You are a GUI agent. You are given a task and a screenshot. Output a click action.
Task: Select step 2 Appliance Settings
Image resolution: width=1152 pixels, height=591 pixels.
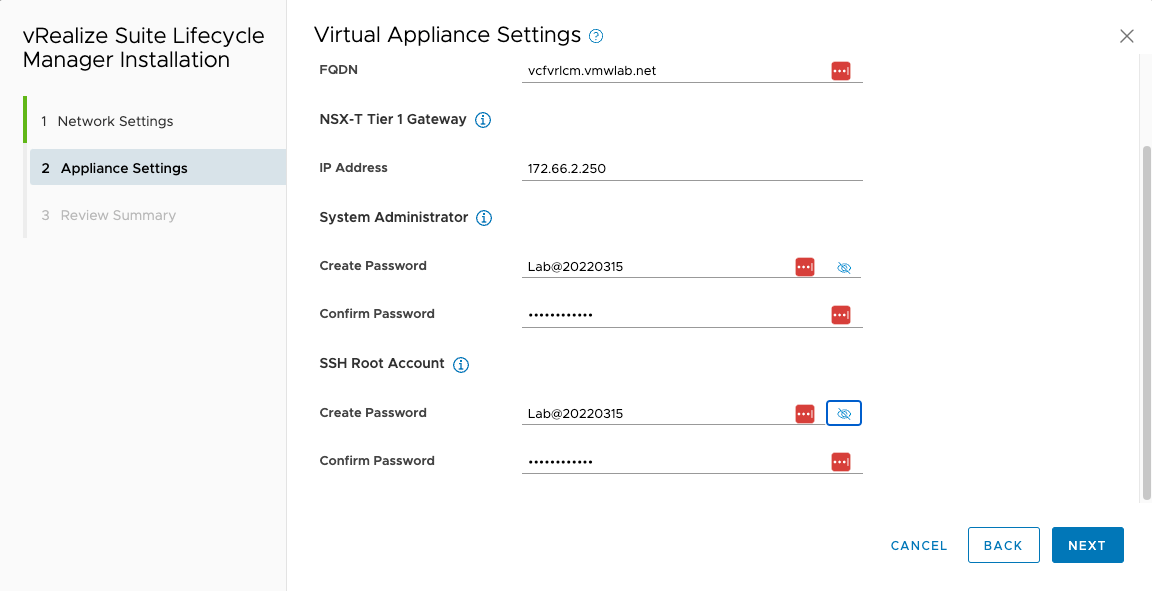pos(158,168)
